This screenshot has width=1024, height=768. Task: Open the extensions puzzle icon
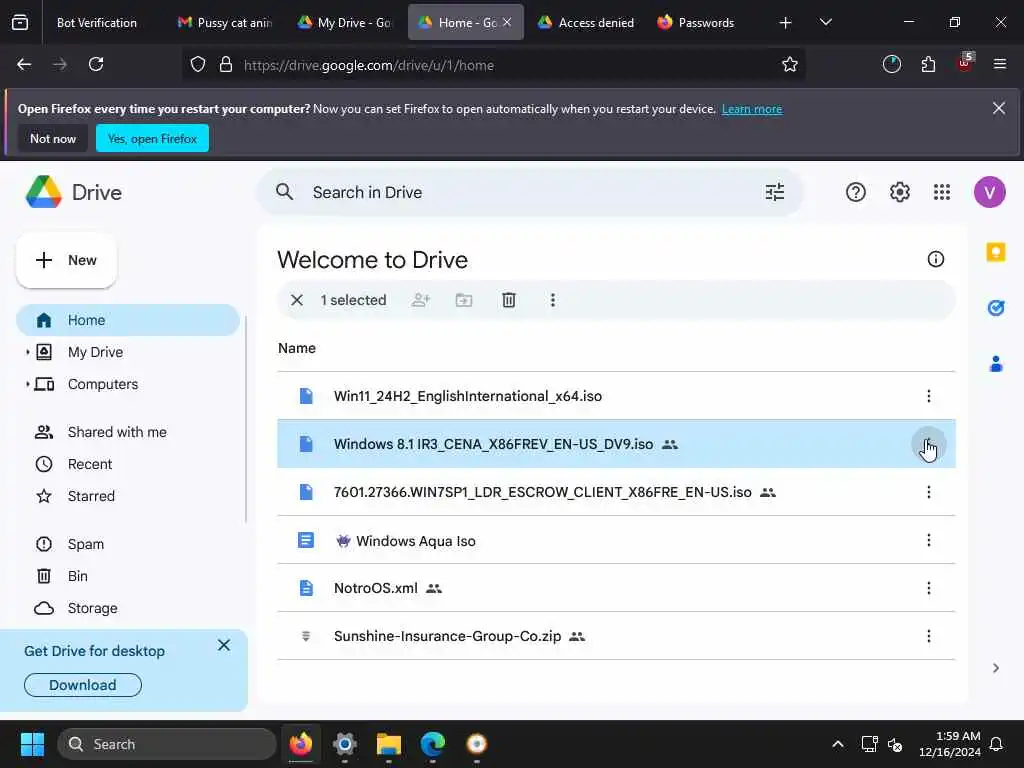[928, 65]
